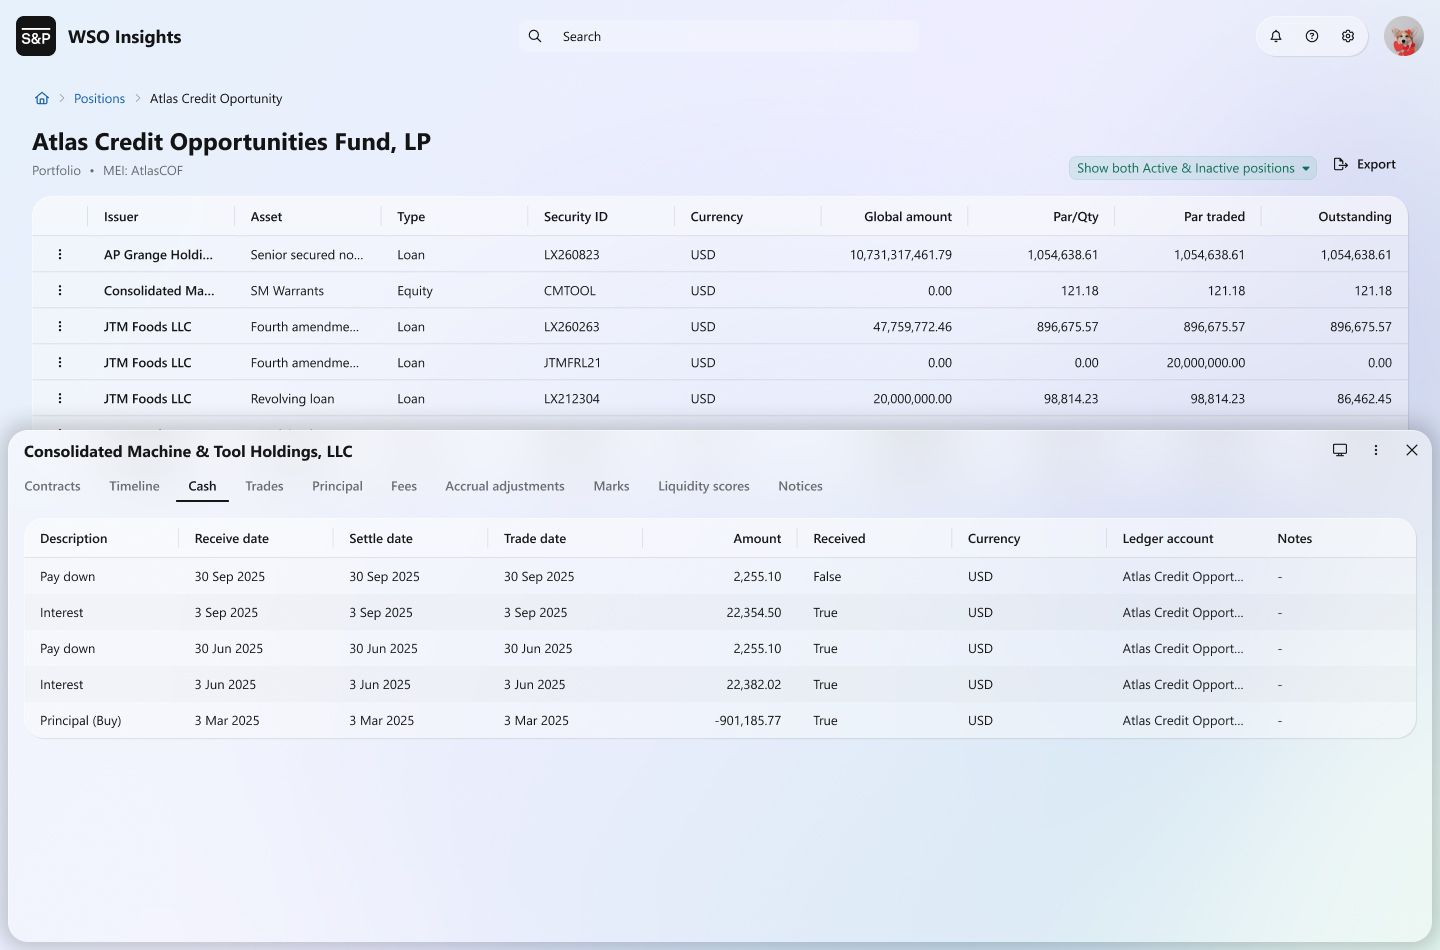Switch to the Principal tab
Viewport: 1440px width, 950px height.
coord(337,486)
